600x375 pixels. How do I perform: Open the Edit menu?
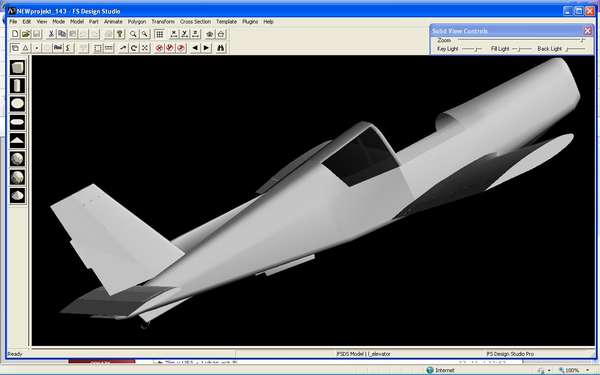[26, 22]
